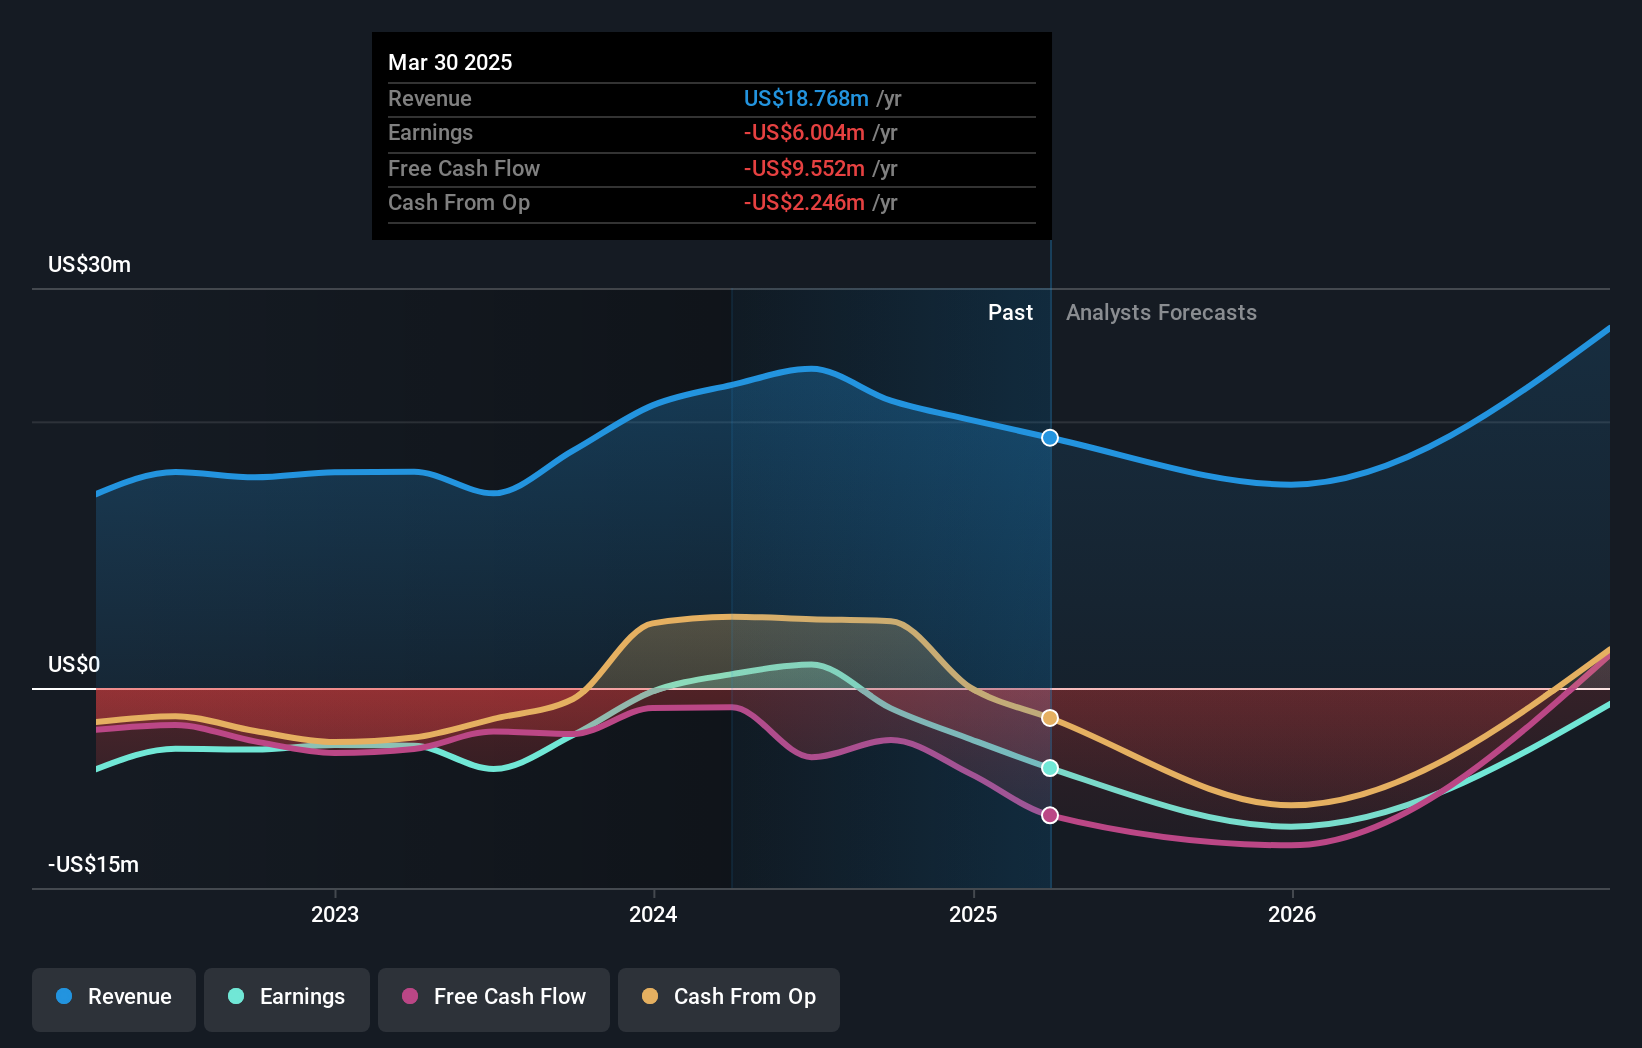
Task: Switch to the Past section of the chart
Action: click(x=1010, y=312)
